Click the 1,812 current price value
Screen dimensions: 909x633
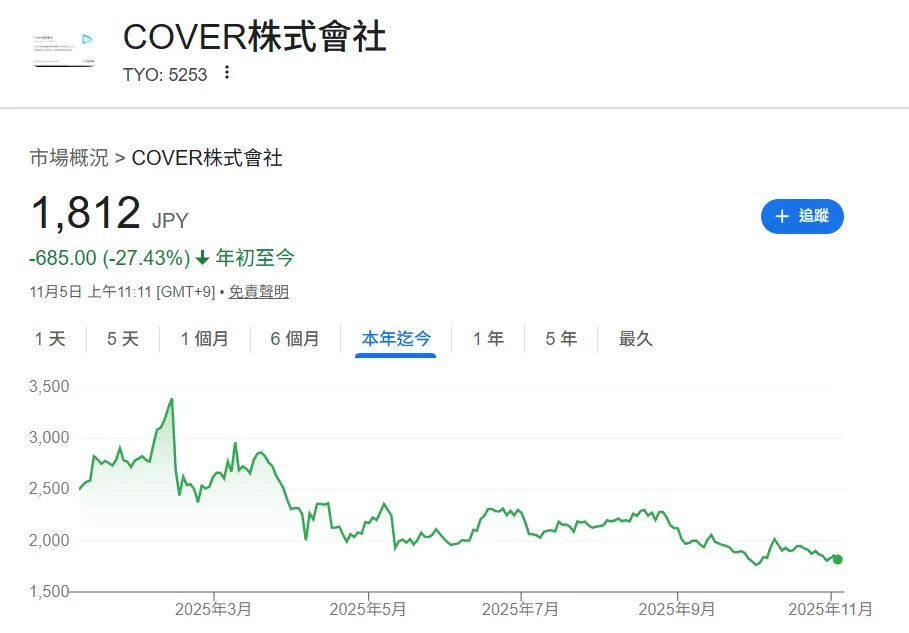pos(86,214)
